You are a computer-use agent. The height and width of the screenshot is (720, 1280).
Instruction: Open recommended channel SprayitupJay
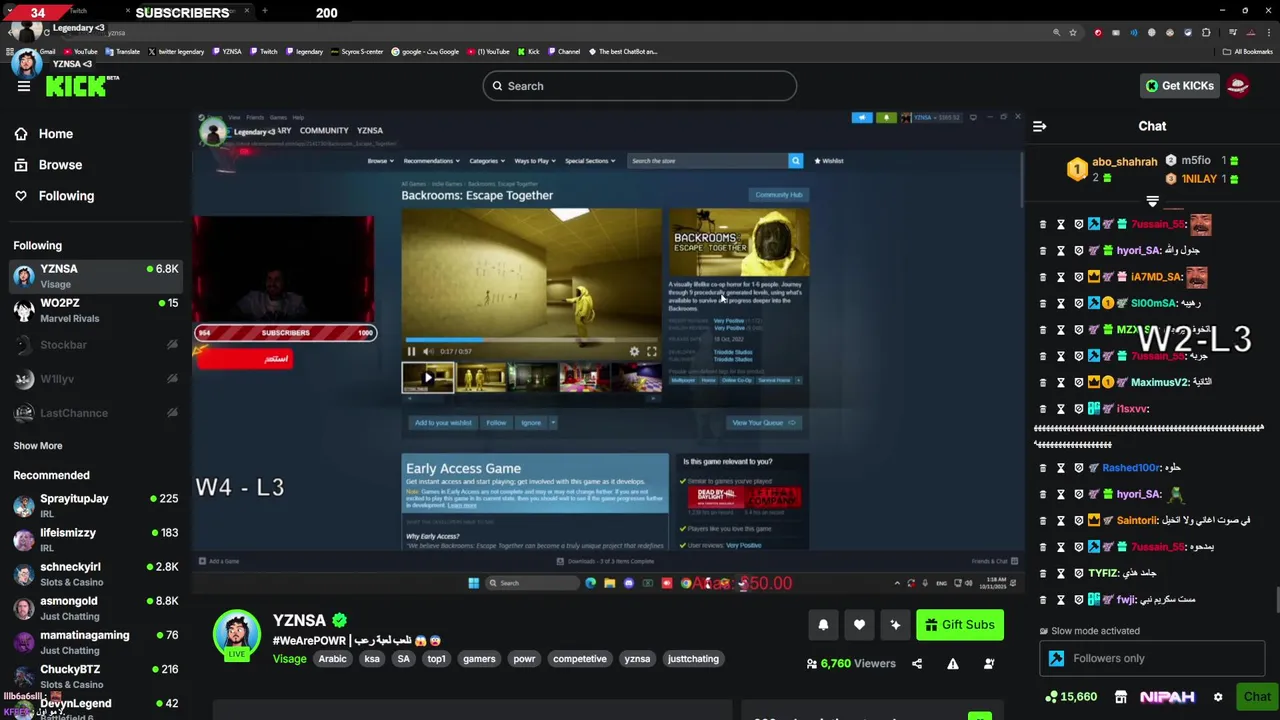(x=96, y=505)
